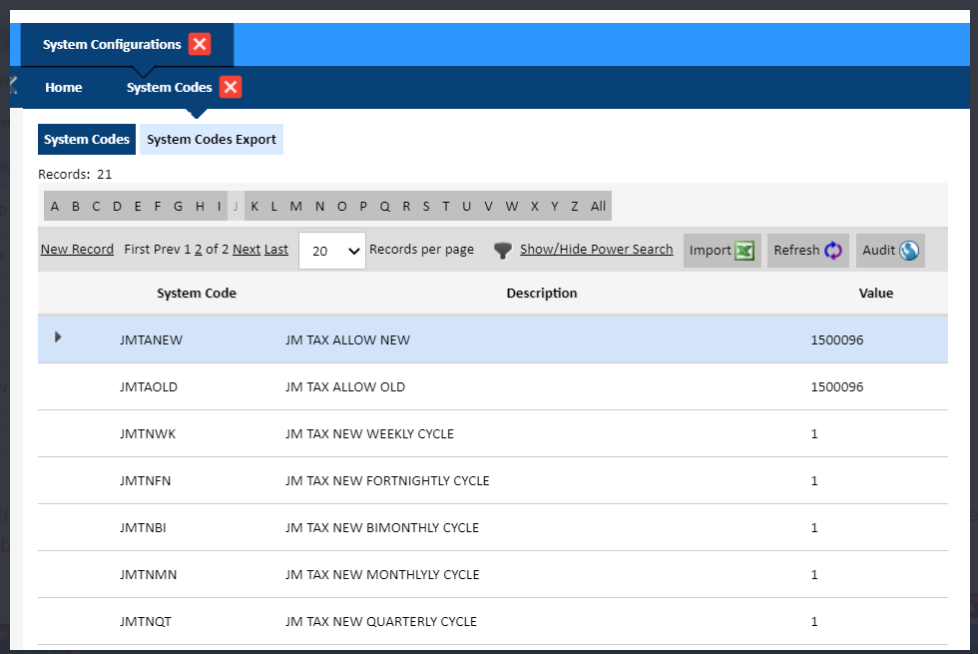Select the JMTNMN code cell

point(148,575)
